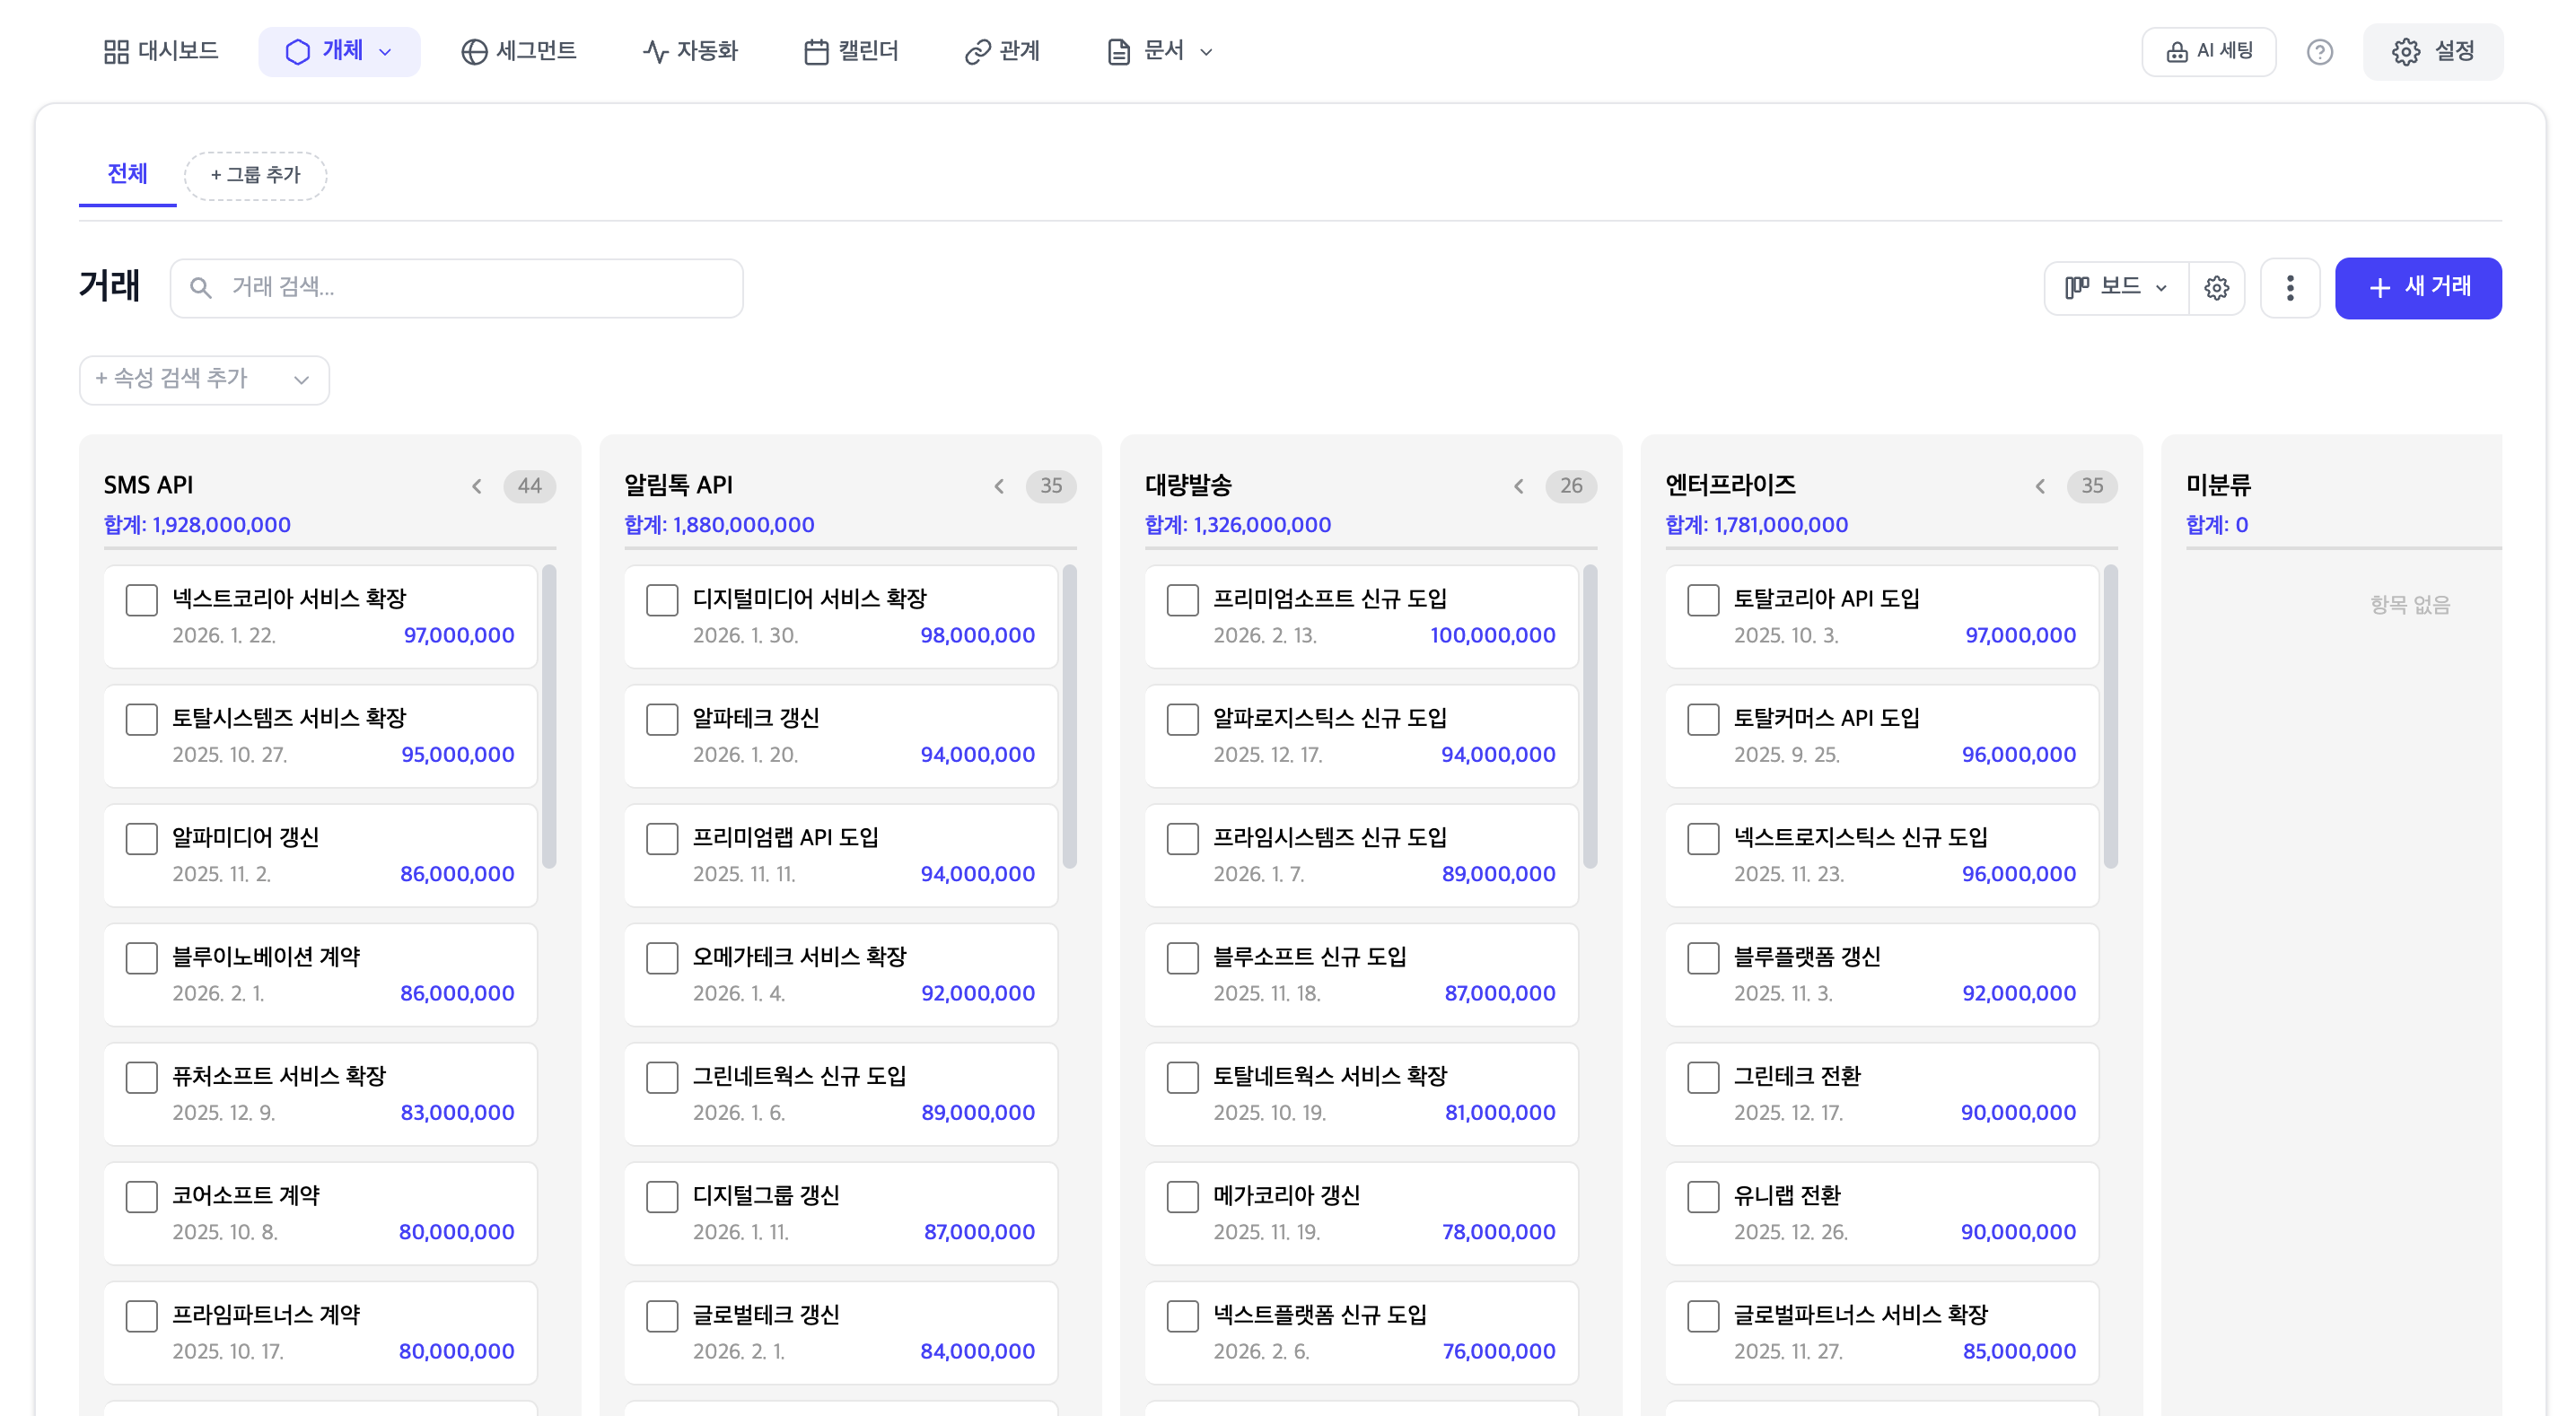
Task: Open the 문서 menu
Action: click(x=1157, y=51)
